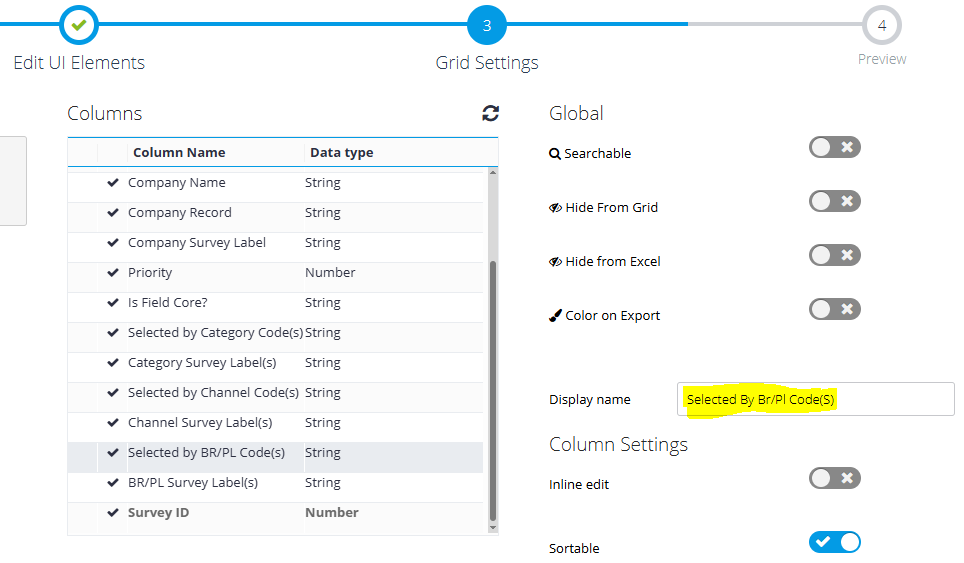This screenshot has width=964, height=563.
Task: Click the checkmark icon next to Priority
Action: tap(113, 273)
